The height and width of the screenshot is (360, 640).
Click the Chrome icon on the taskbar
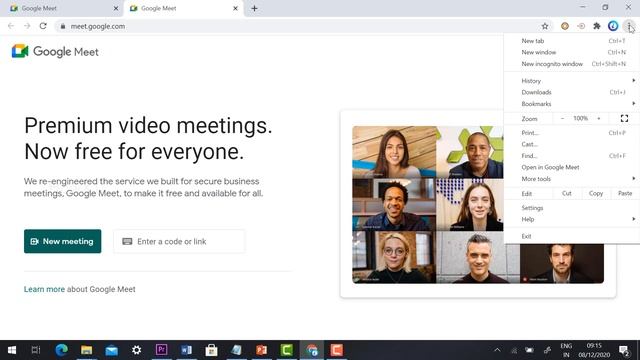pyautogui.click(x=312, y=350)
